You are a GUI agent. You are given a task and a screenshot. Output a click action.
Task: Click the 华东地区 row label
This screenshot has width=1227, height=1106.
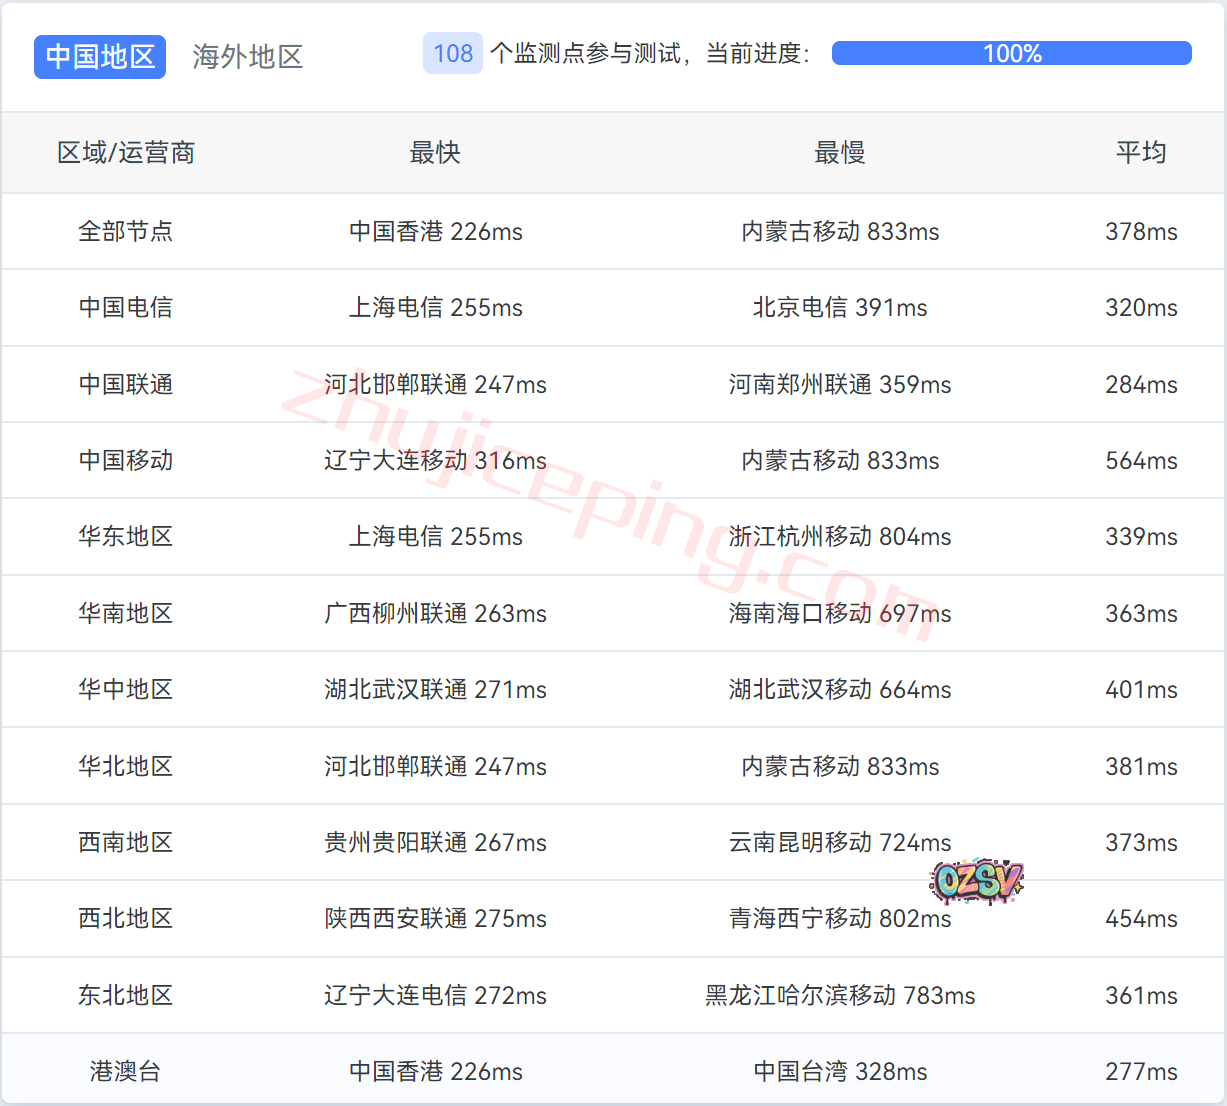[126, 537]
